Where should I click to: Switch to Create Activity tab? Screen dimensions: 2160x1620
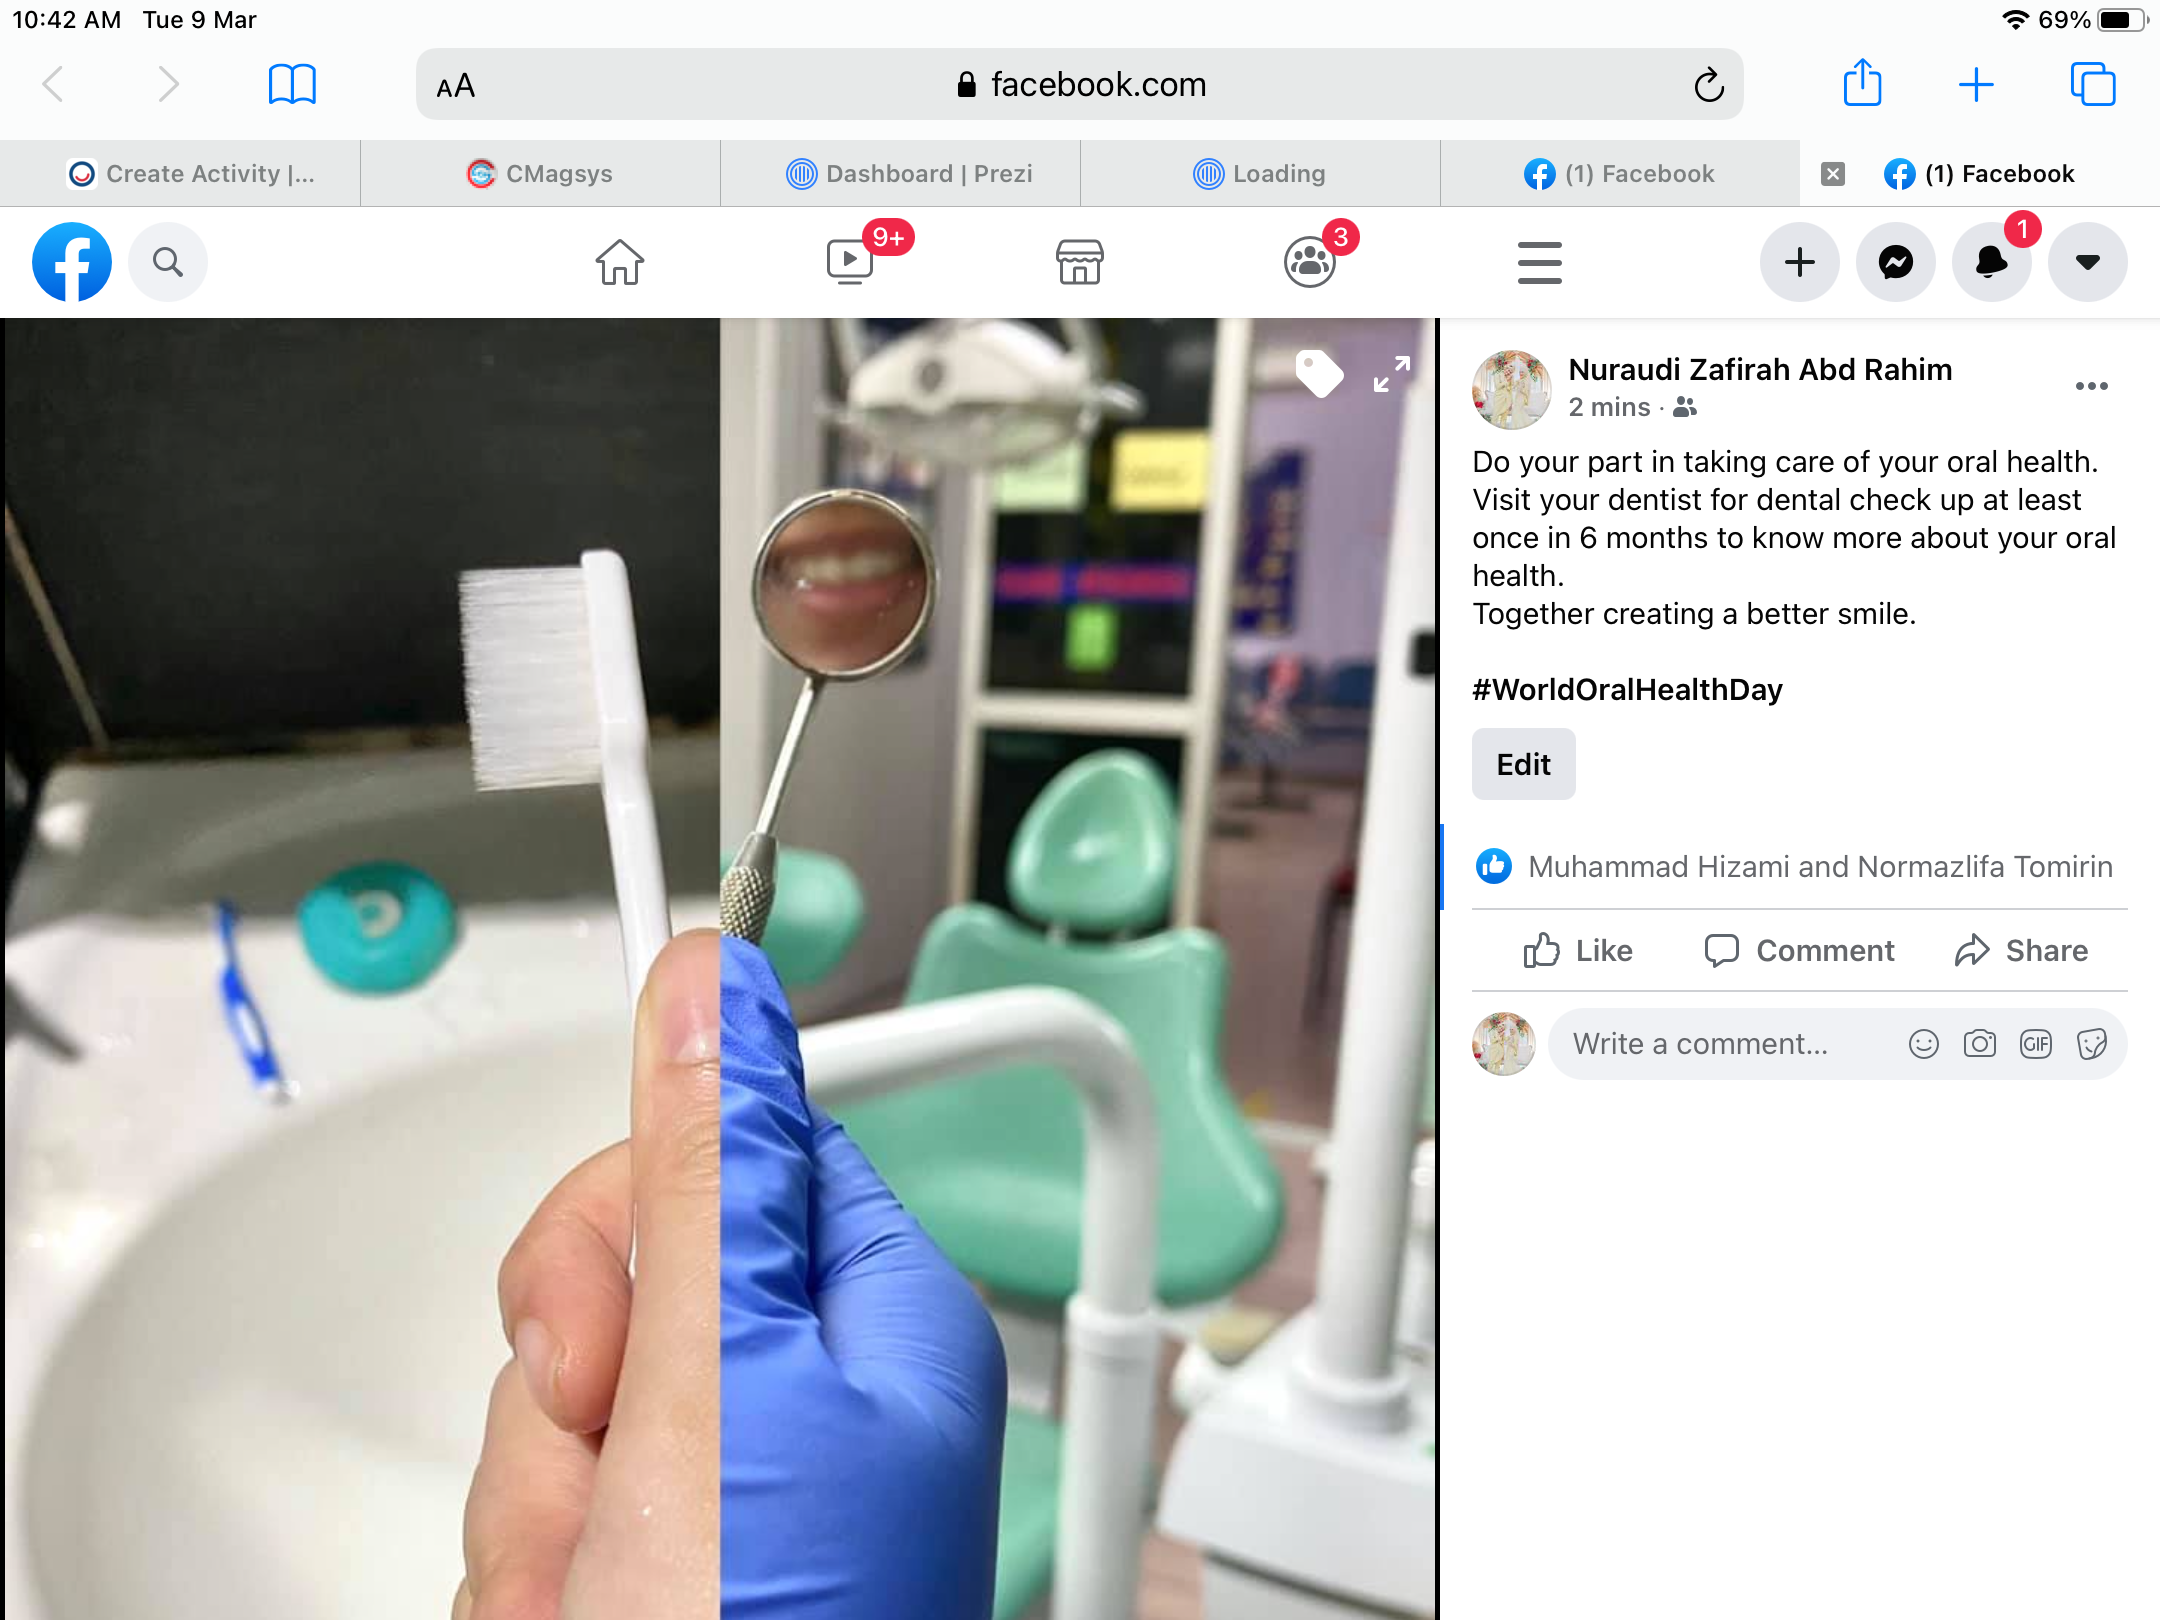tap(180, 174)
